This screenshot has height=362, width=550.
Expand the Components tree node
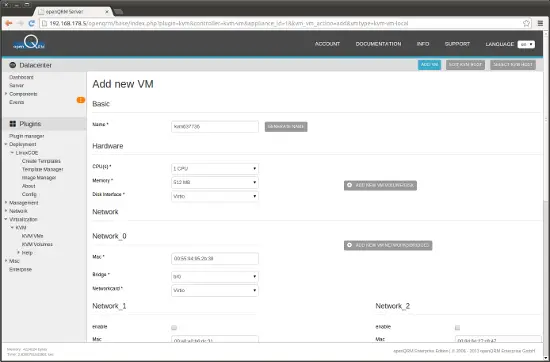[6, 94]
